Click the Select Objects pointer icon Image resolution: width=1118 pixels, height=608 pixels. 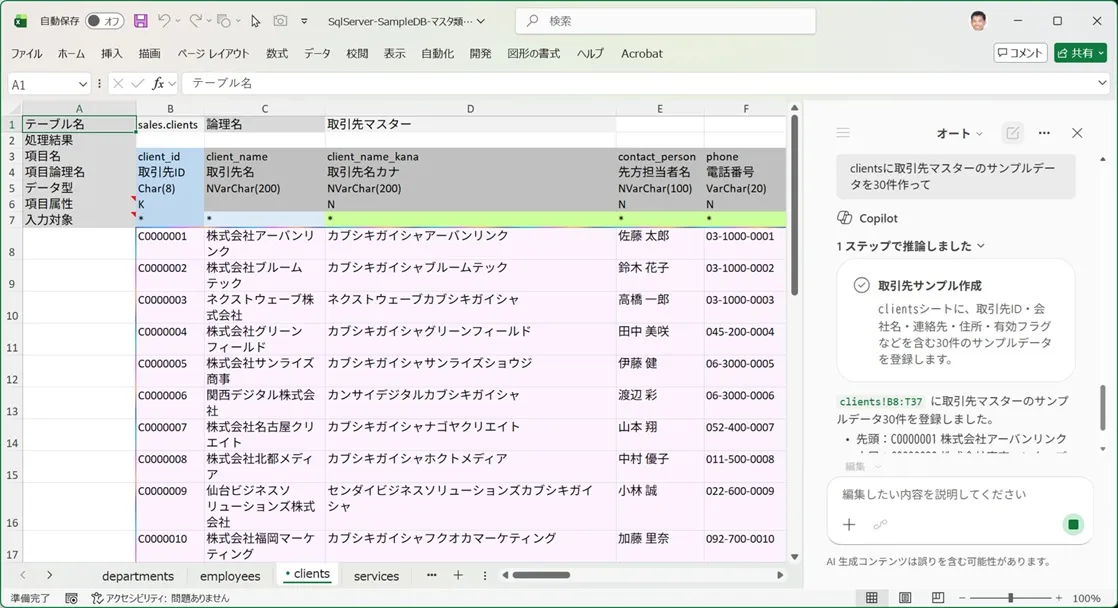(x=255, y=21)
